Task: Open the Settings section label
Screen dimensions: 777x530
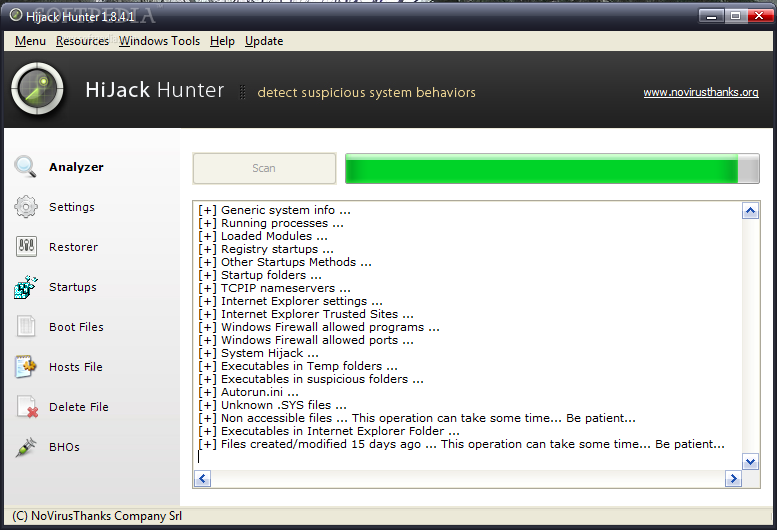Action: (x=72, y=207)
